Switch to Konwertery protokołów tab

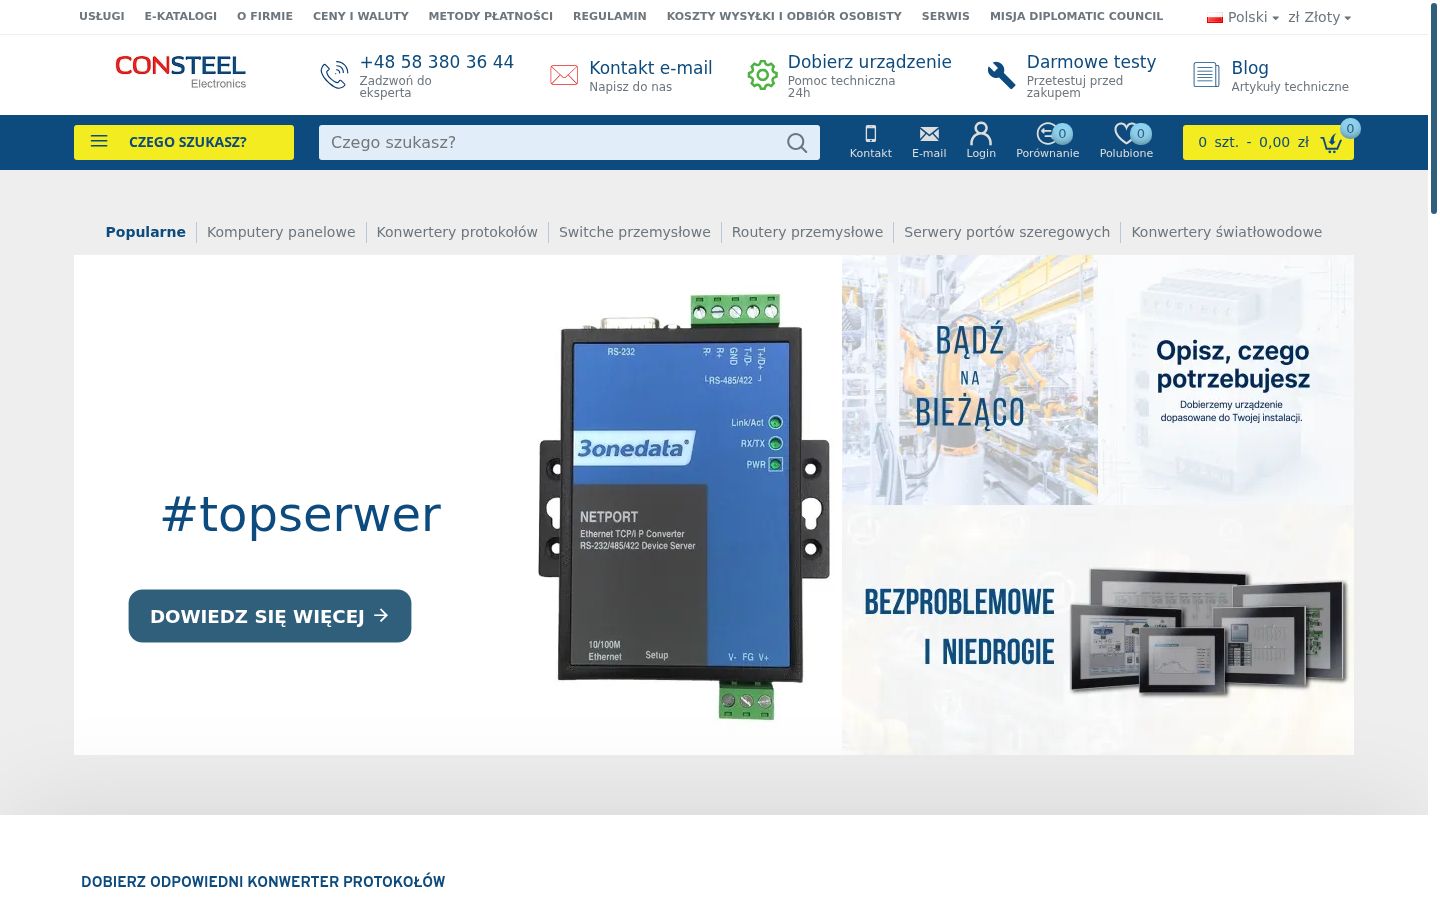coord(457,232)
